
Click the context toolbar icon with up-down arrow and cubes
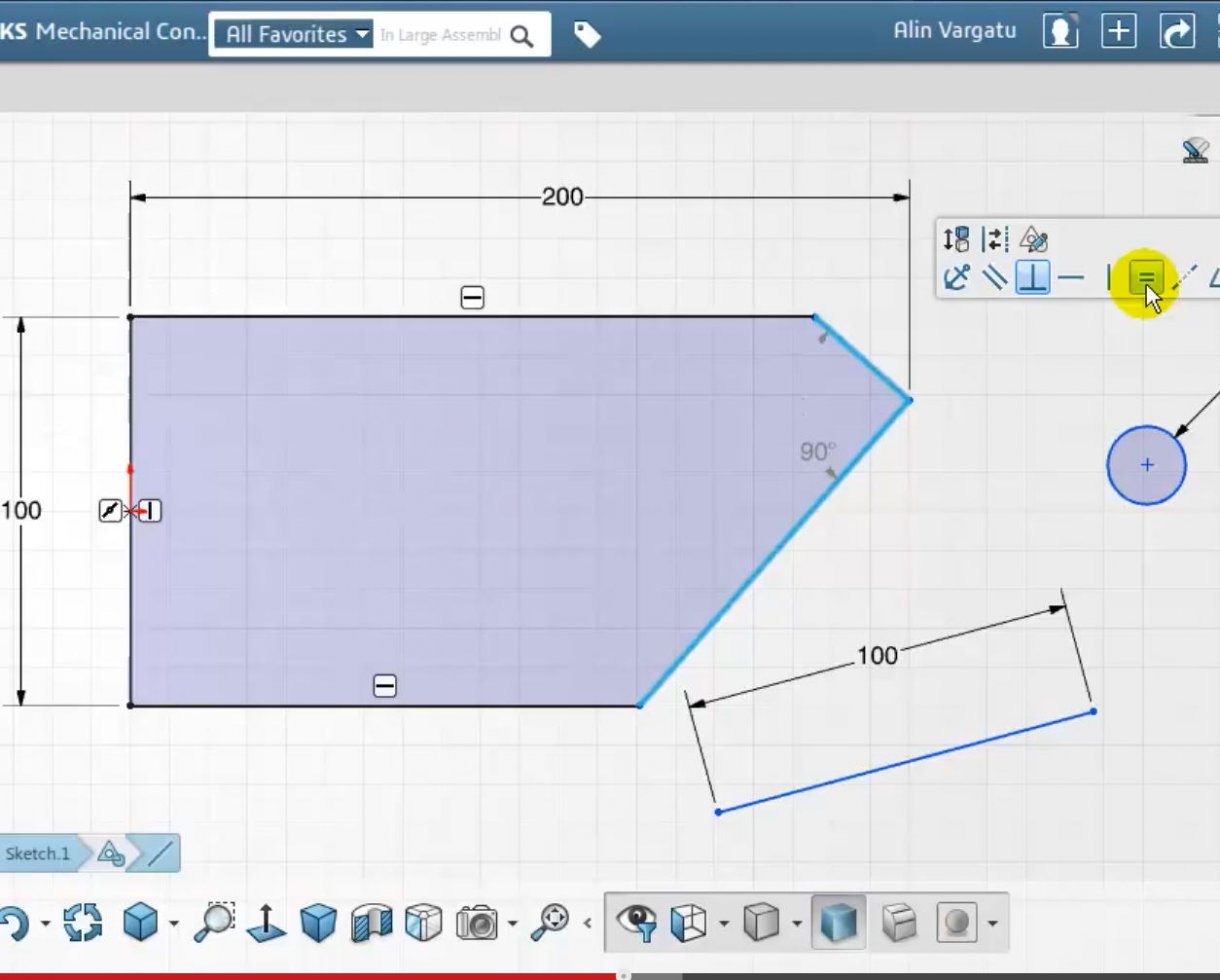click(956, 239)
